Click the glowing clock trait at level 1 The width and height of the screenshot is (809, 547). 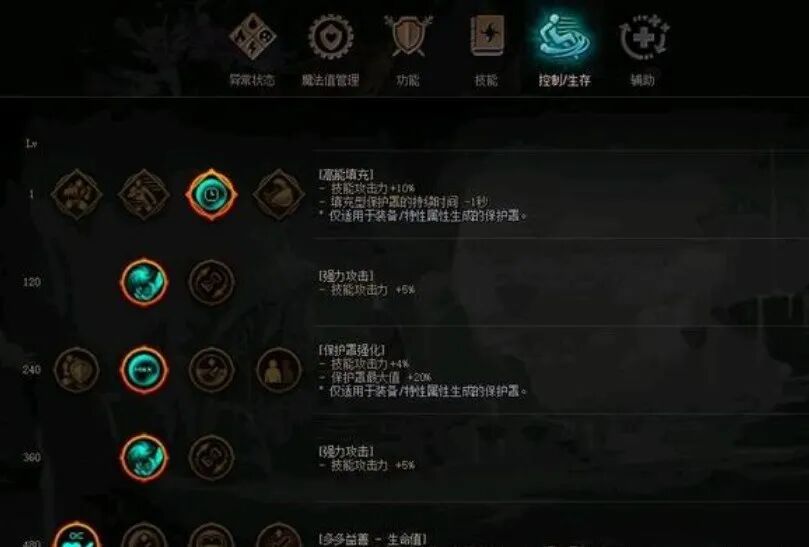tap(212, 195)
